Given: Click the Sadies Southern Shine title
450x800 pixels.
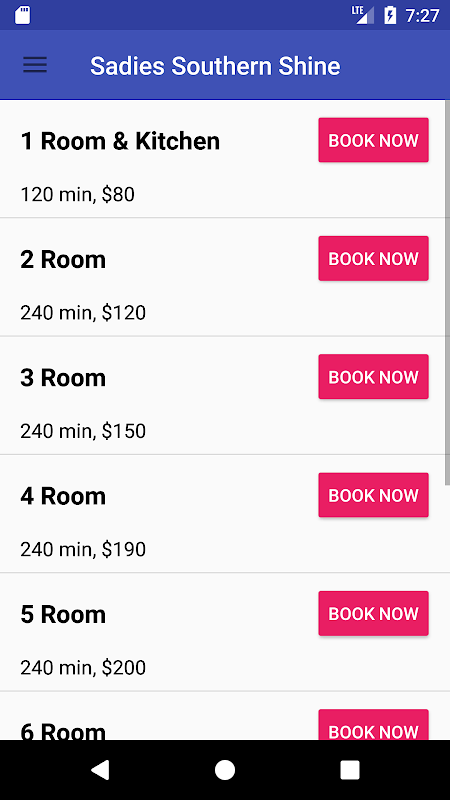Looking at the screenshot, I should tap(215, 66).
